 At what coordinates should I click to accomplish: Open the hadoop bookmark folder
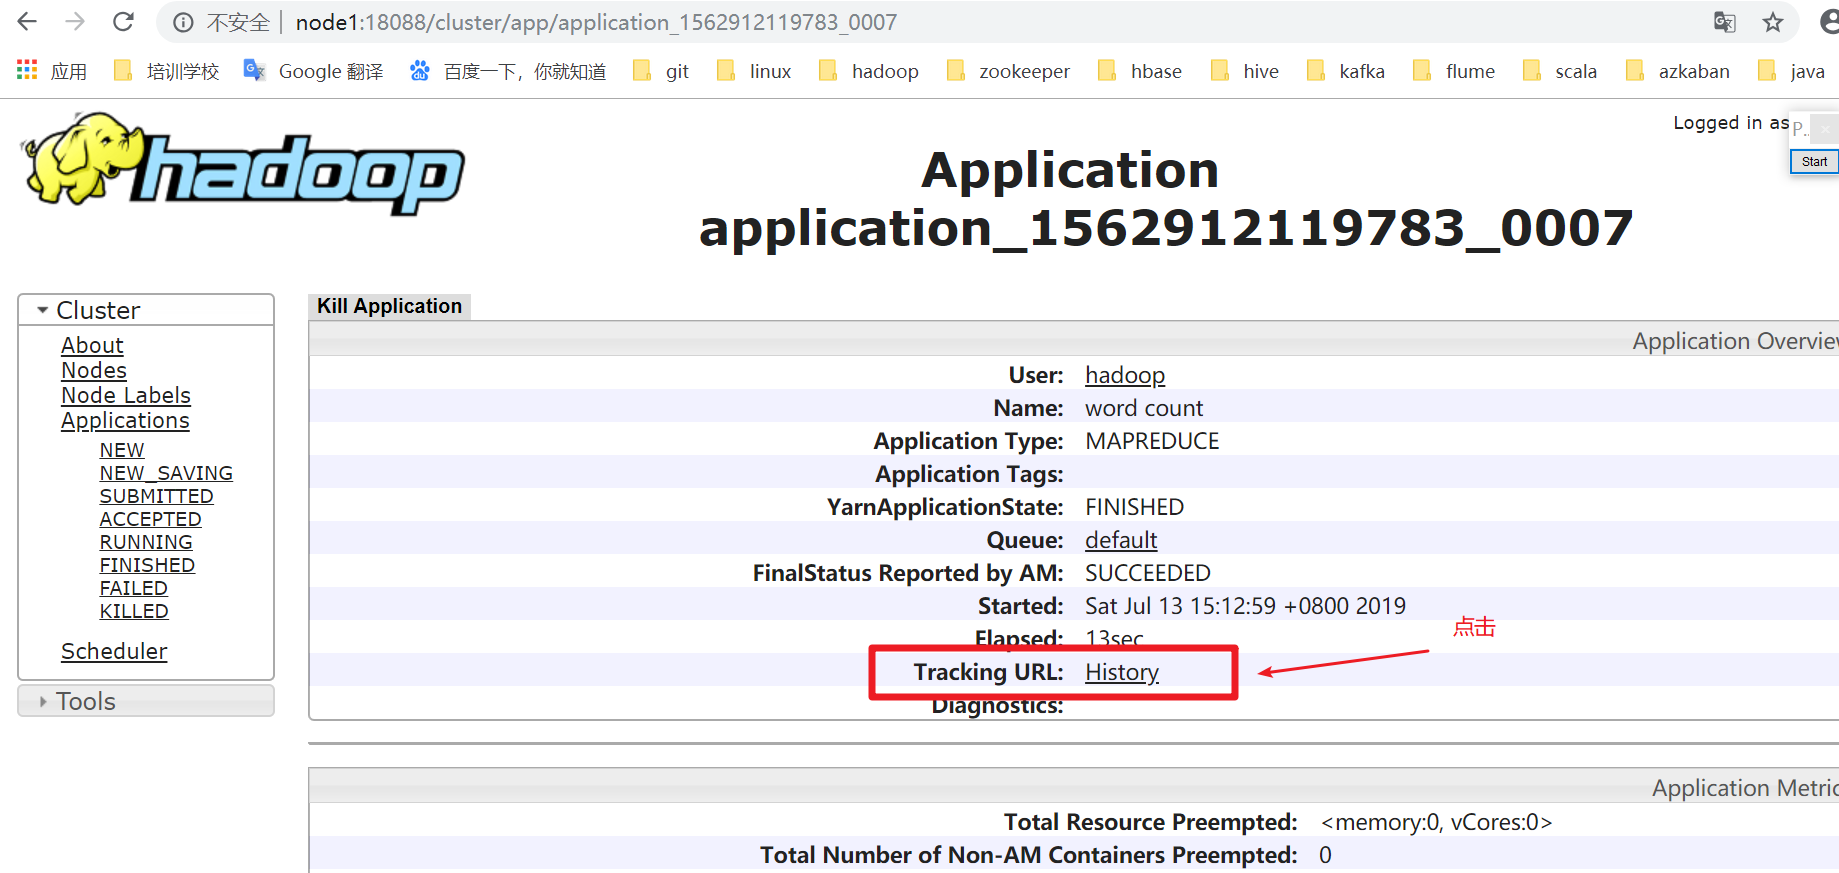(869, 71)
